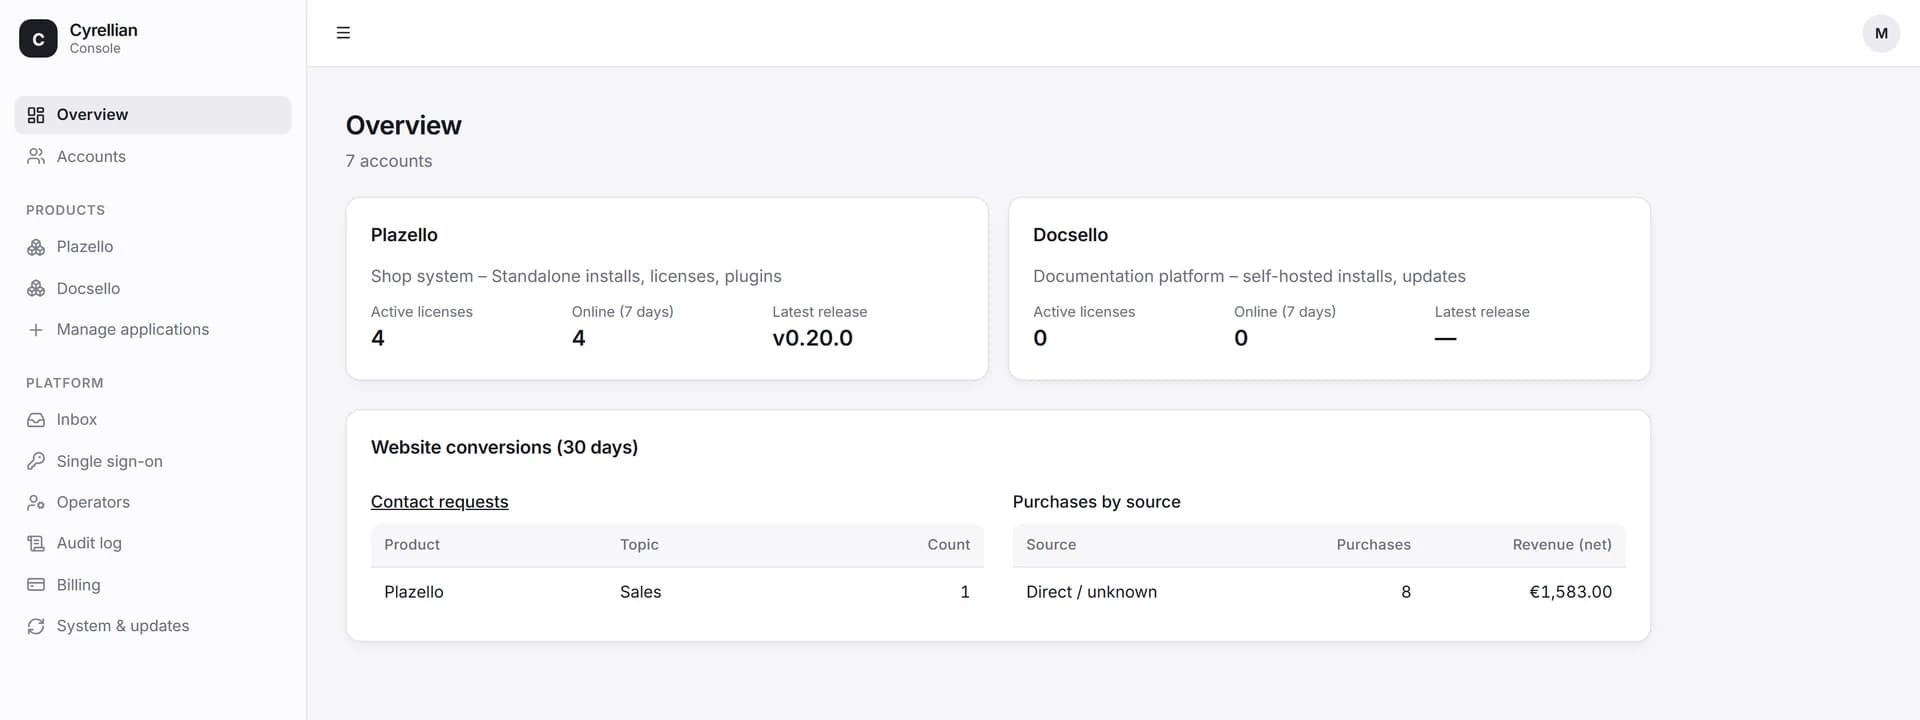
Task: Open Plazello in the Products section
Action: tap(153, 247)
